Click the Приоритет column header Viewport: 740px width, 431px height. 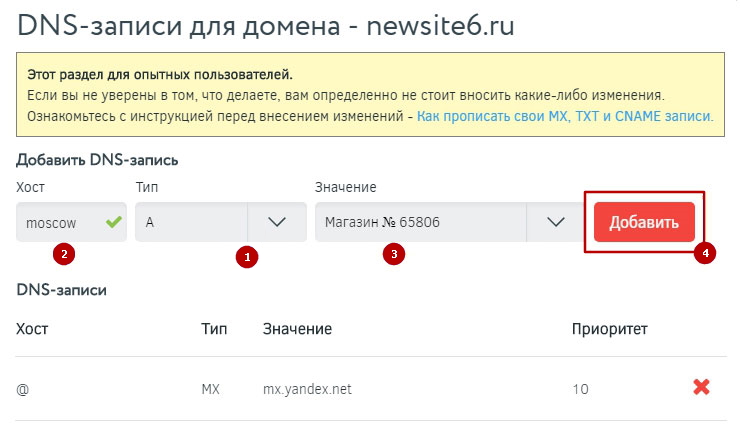tap(609, 328)
